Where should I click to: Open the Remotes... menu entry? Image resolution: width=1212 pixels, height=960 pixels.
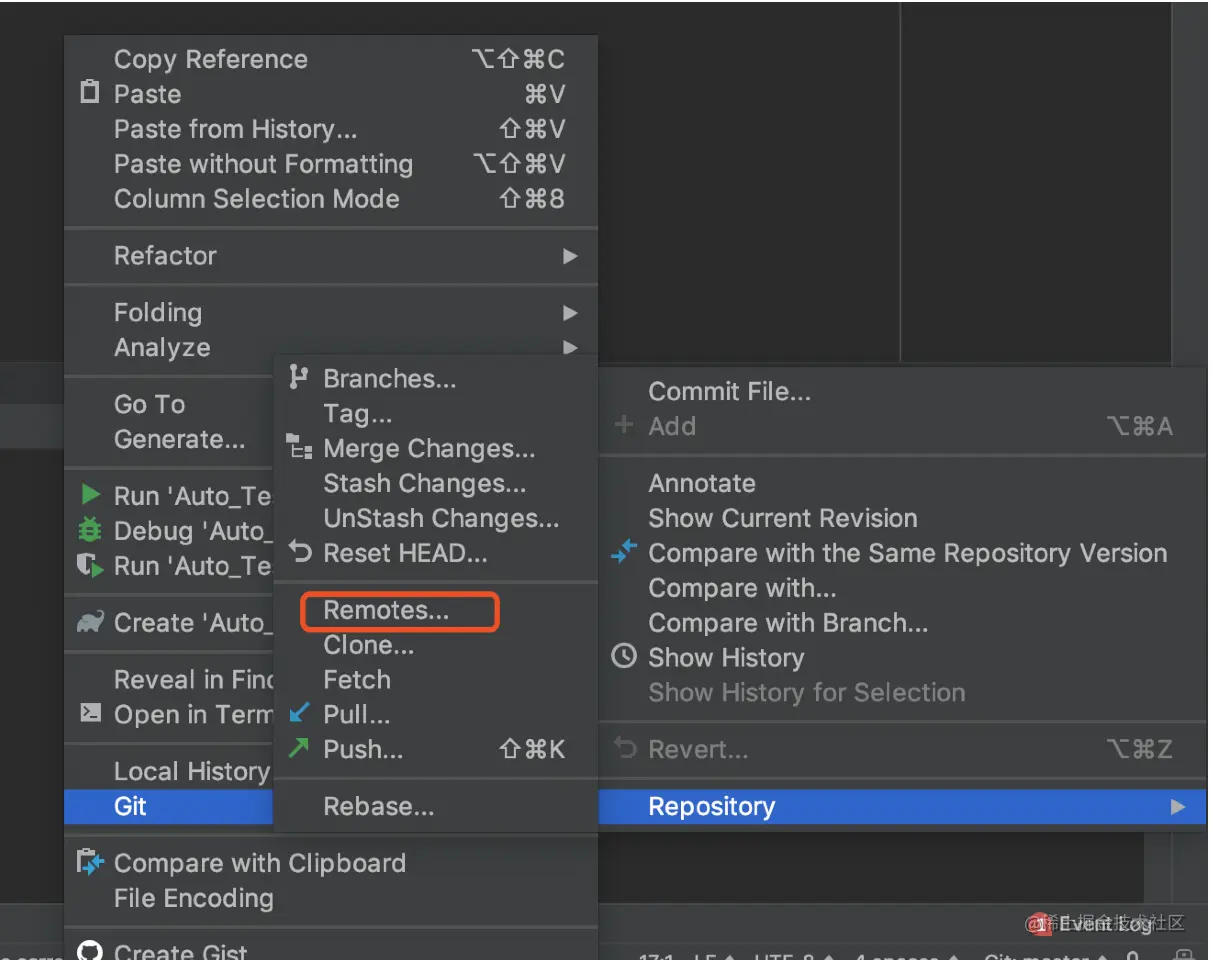[386, 611]
